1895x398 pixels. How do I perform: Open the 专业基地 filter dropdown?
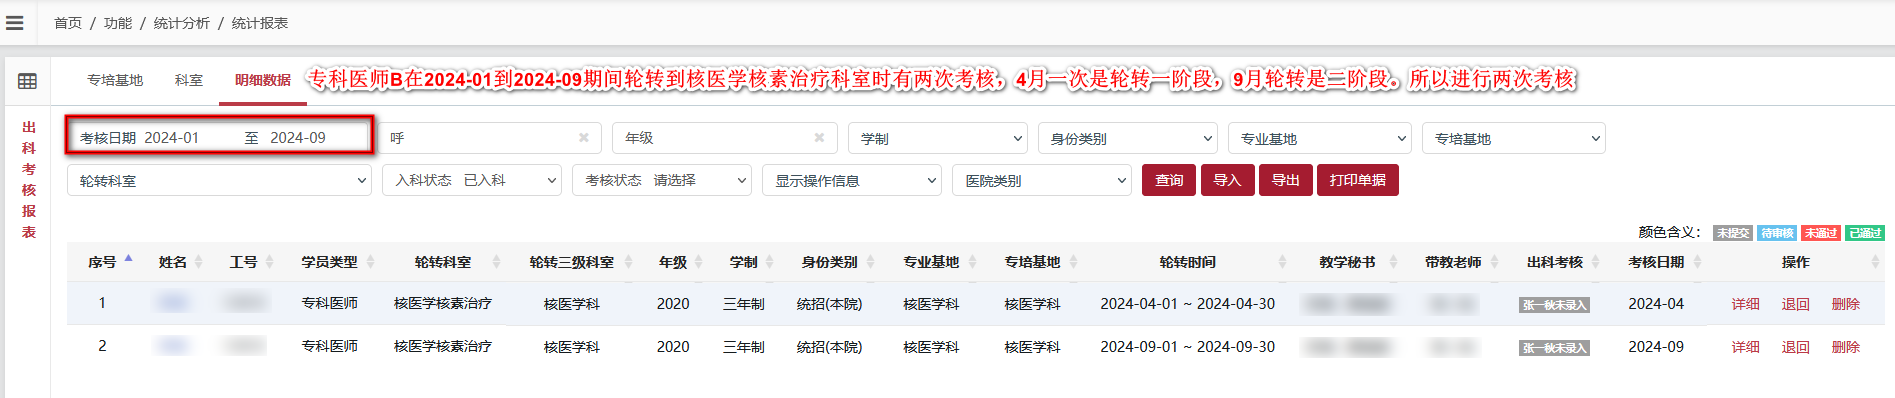(x=1320, y=138)
